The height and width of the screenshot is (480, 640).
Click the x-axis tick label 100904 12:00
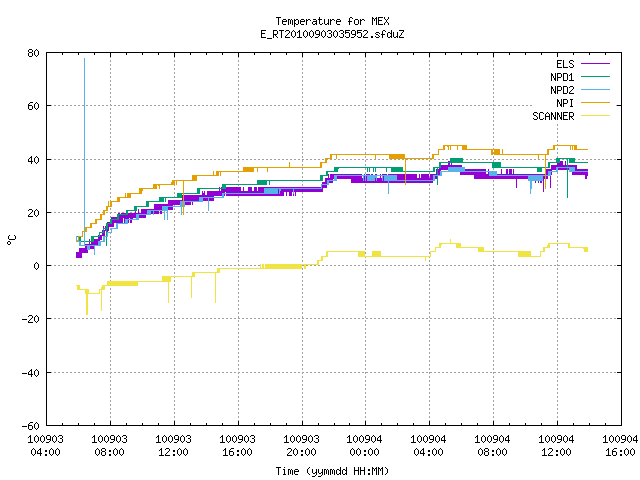557,446
